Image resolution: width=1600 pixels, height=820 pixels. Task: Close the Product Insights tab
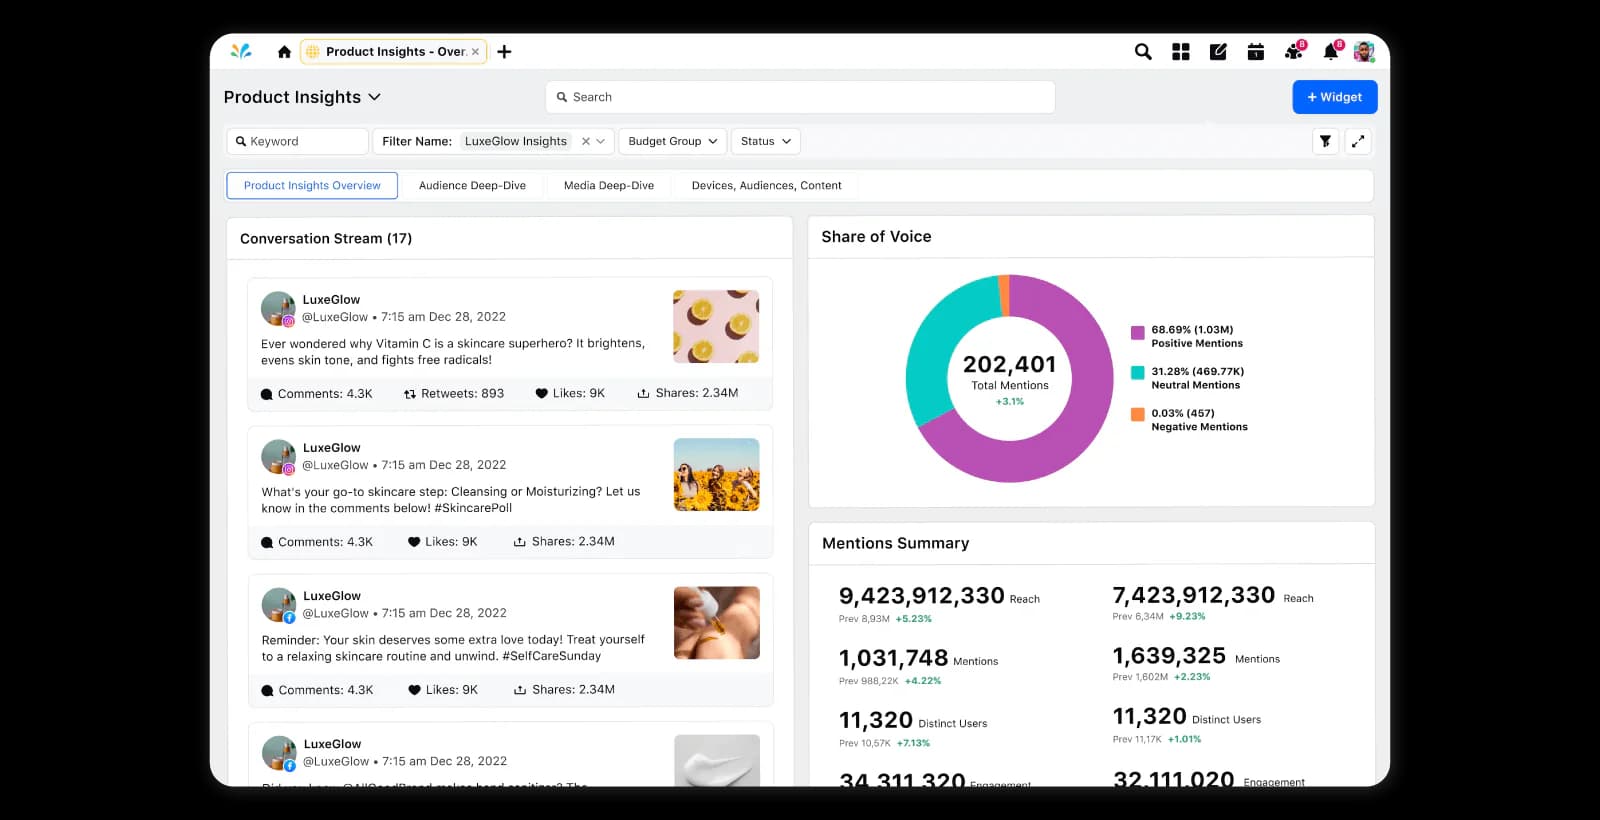[475, 52]
